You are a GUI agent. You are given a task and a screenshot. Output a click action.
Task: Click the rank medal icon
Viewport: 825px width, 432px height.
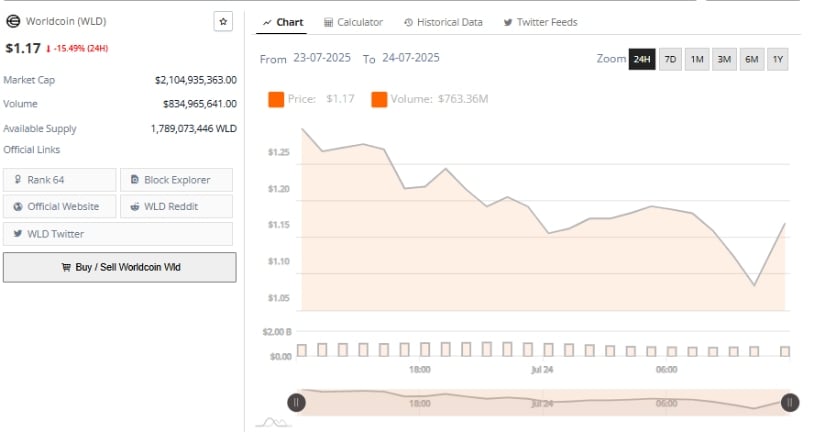(18, 179)
